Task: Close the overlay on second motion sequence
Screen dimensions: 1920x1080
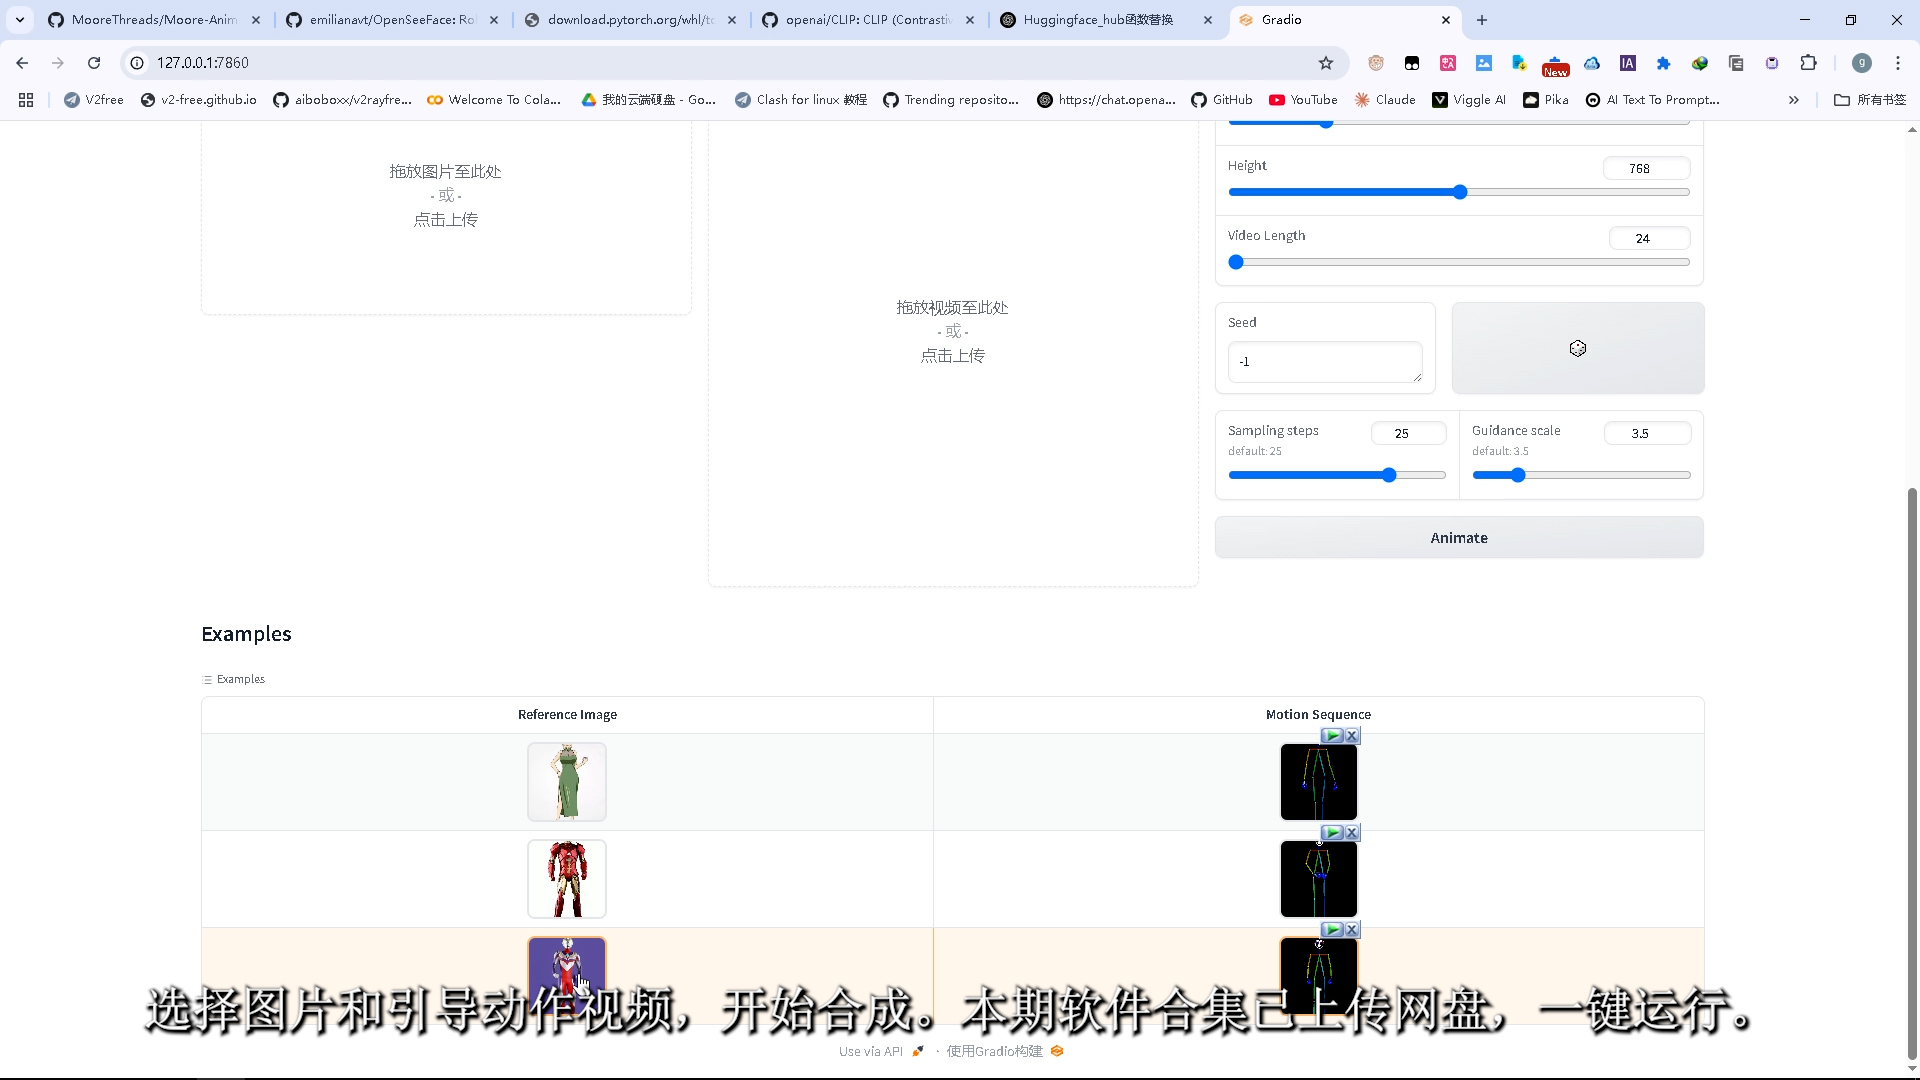Action: click(x=1352, y=833)
